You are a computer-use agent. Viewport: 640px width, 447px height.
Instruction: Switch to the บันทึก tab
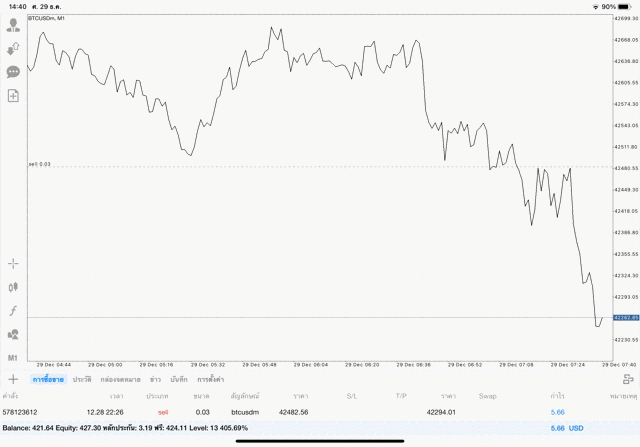(179, 380)
